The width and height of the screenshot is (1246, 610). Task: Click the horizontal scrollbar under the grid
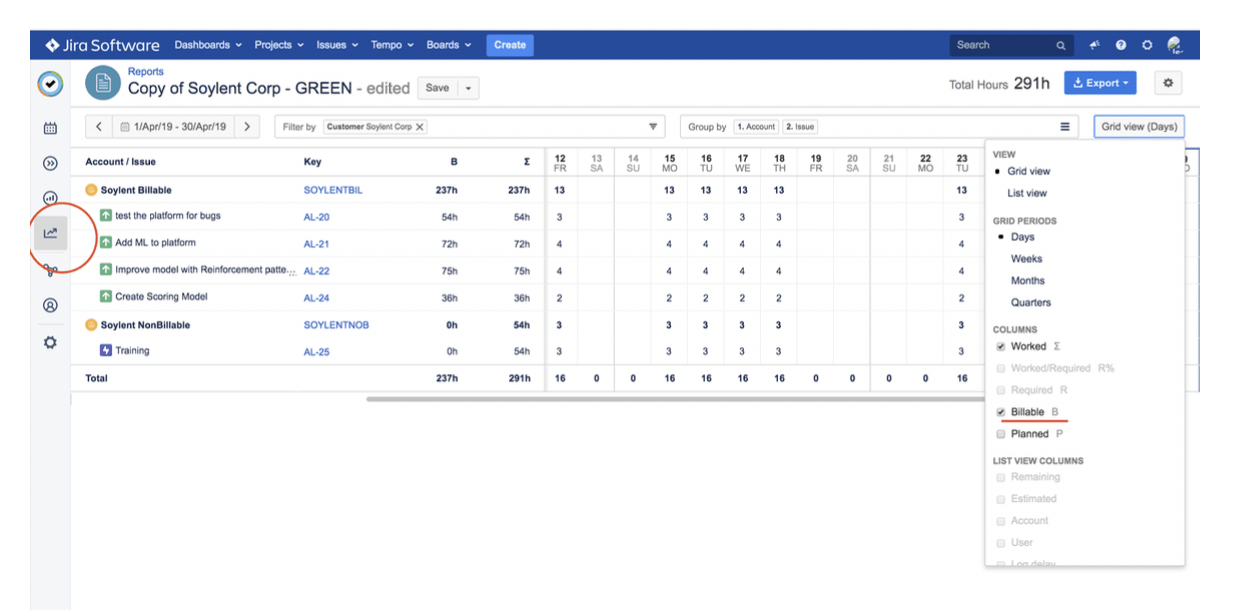click(x=676, y=399)
